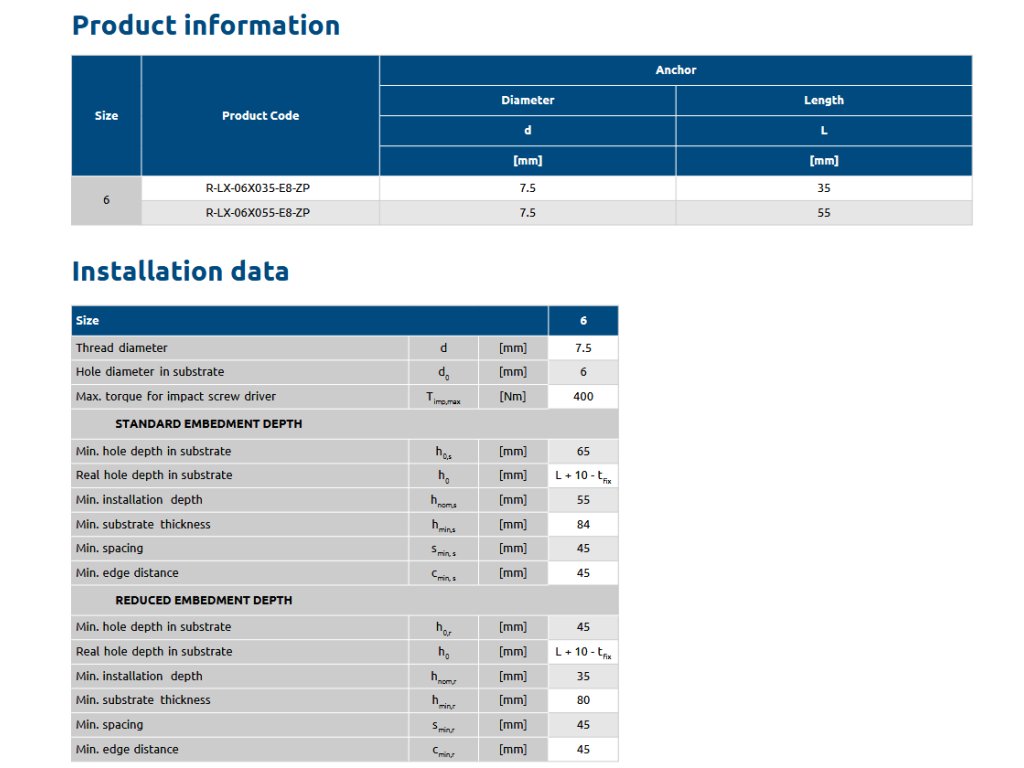Click the Product information heading
The width and height of the screenshot is (1024, 768).
(x=205, y=25)
